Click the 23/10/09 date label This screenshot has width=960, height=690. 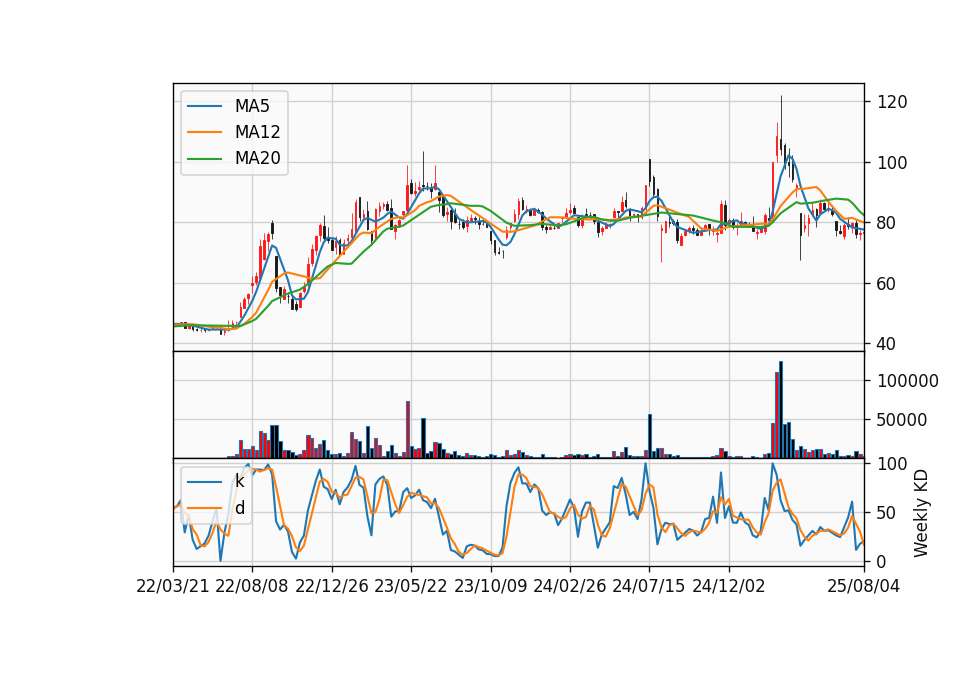[x=490, y=586]
